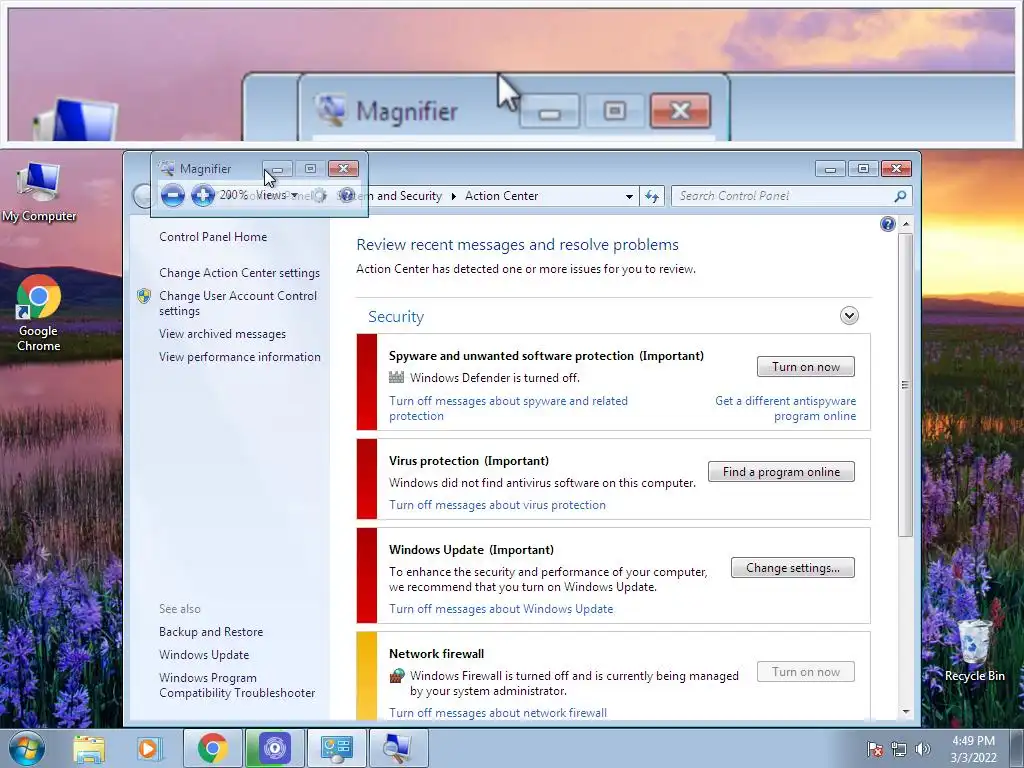Zoom in with Magnifier plus button

203,195
